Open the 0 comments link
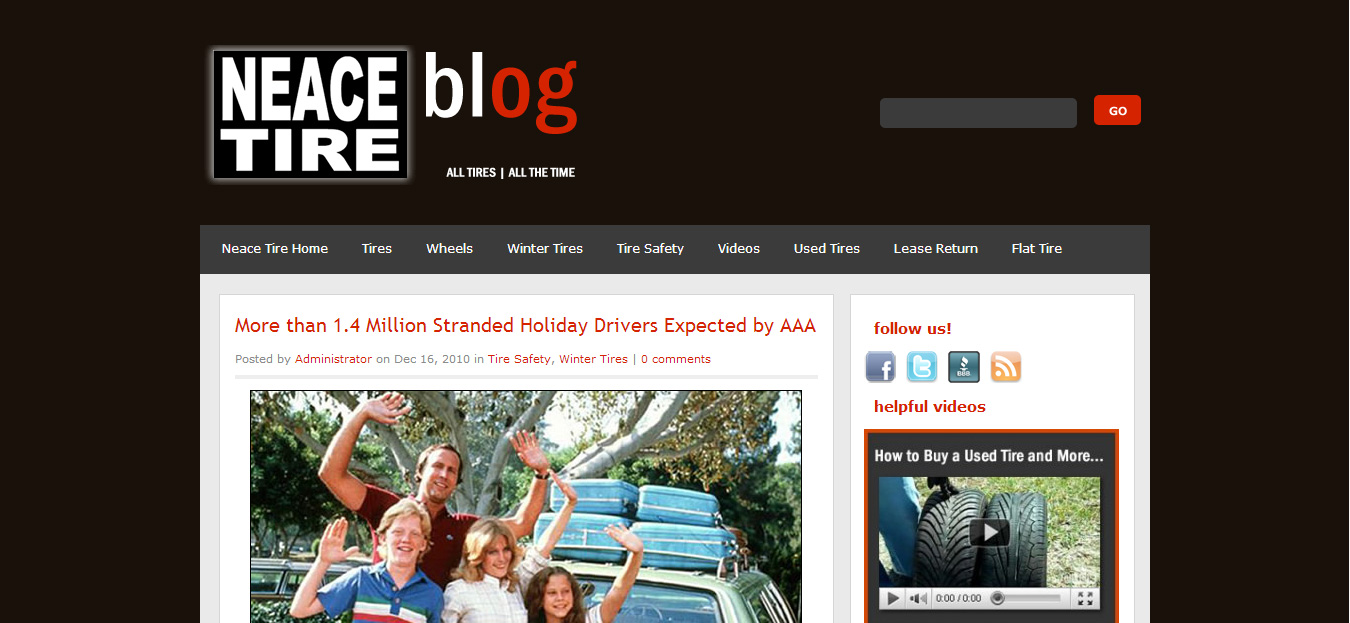This screenshot has height=623, width=1350. 676,359
